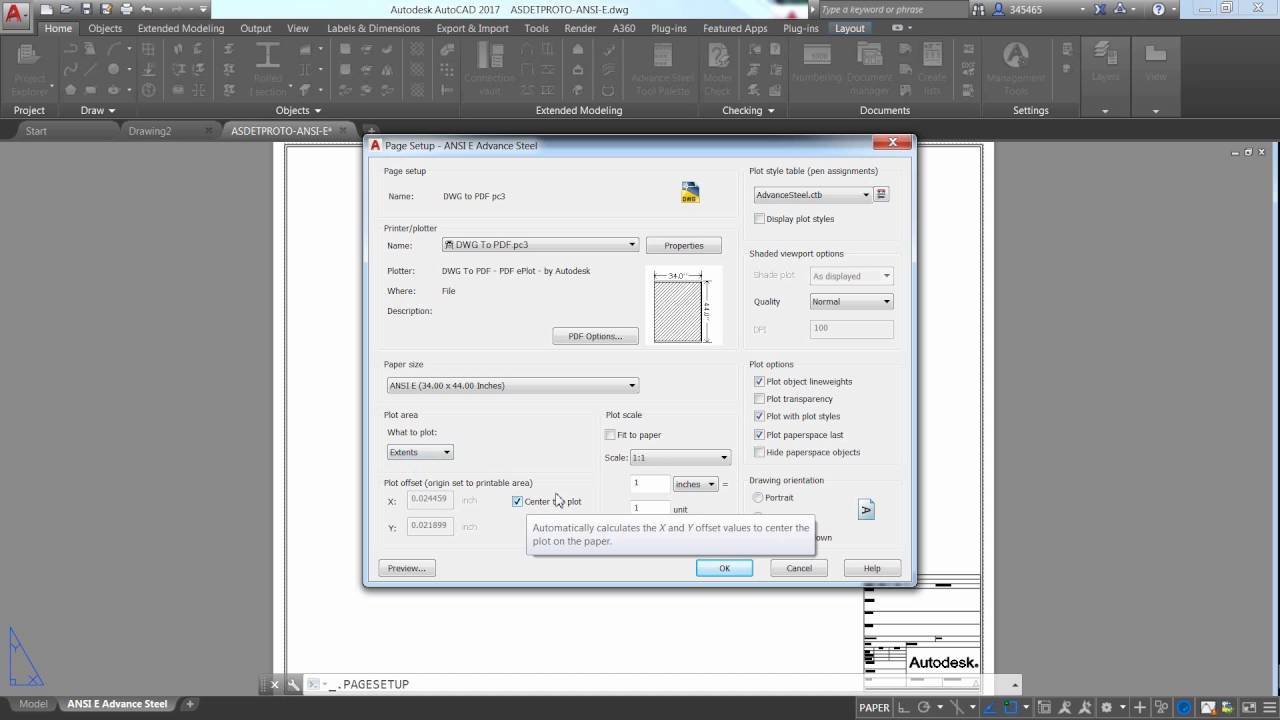Viewport: 1280px width, 720px height.
Task: Click the isolate objects shapes icon
Action: (x=1162, y=707)
